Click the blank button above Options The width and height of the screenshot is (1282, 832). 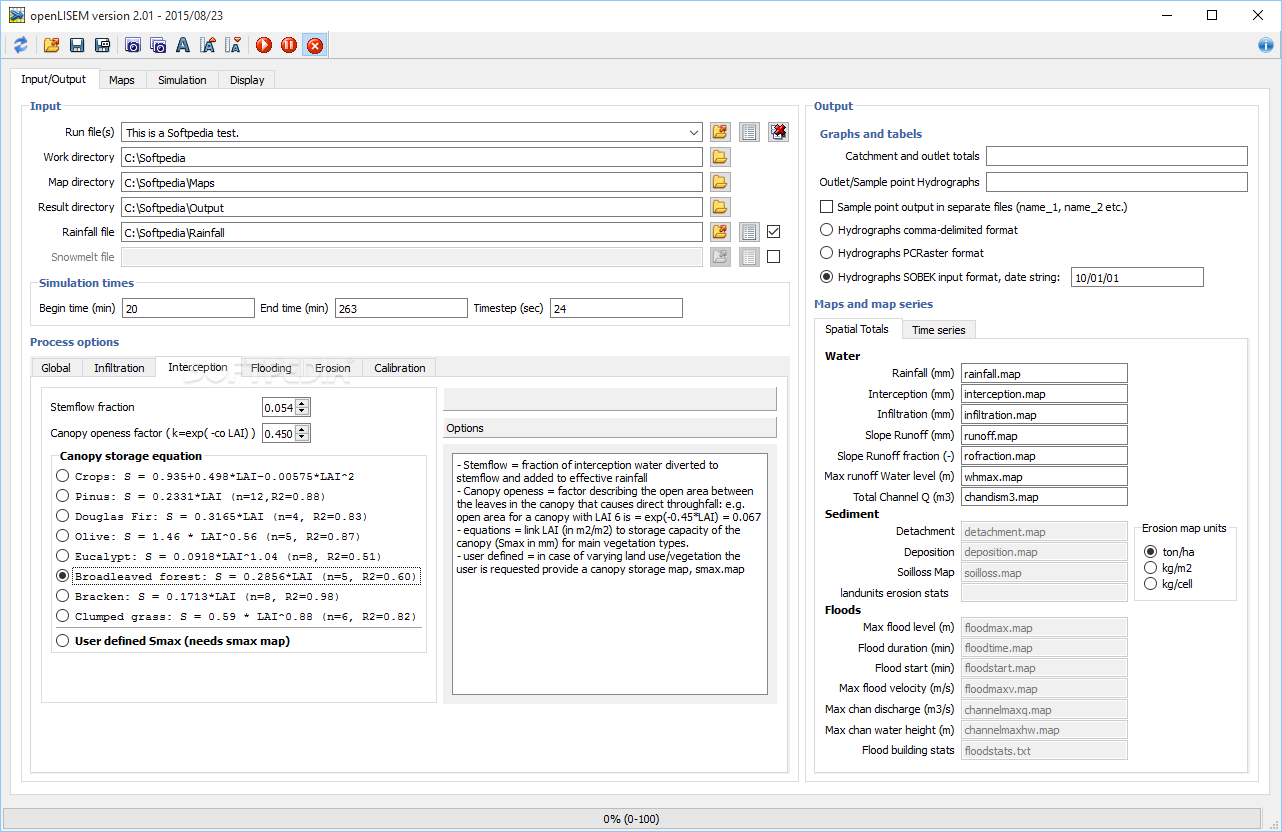click(610, 399)
